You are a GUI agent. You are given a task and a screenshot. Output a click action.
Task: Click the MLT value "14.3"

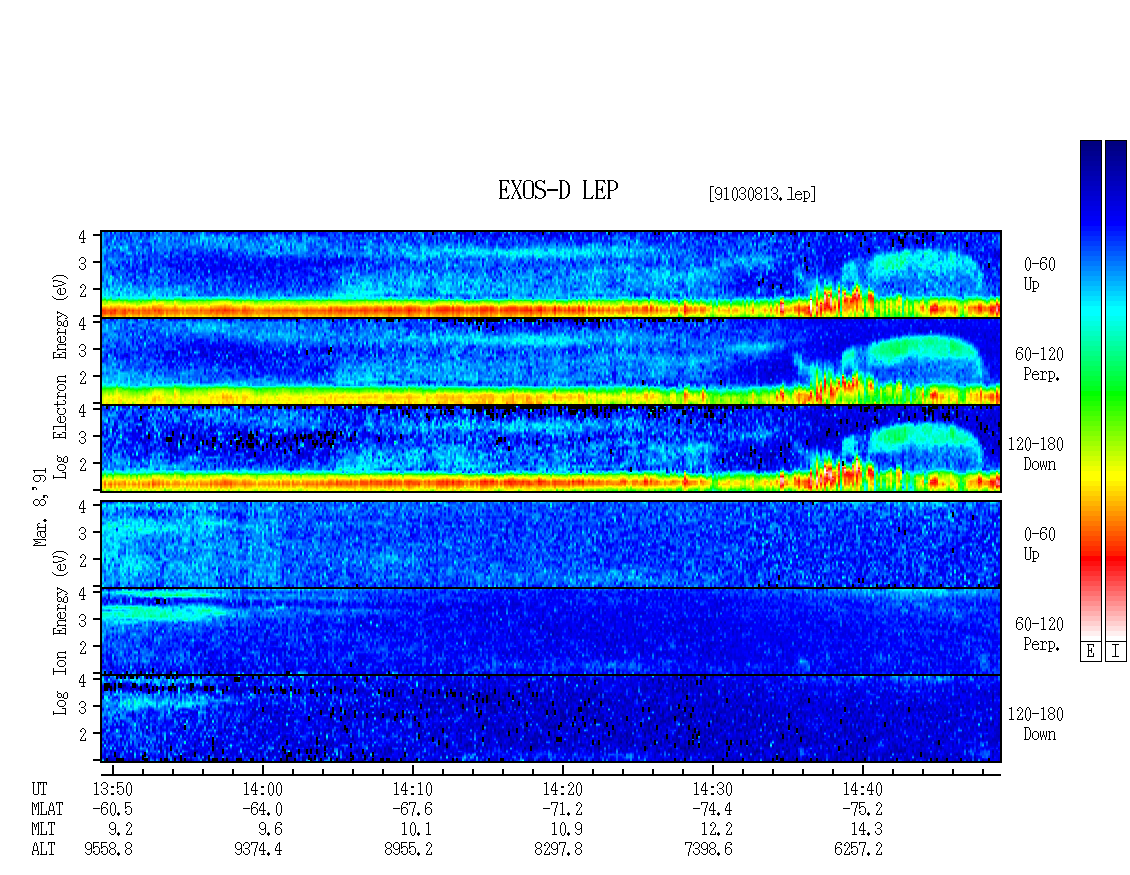867,830
